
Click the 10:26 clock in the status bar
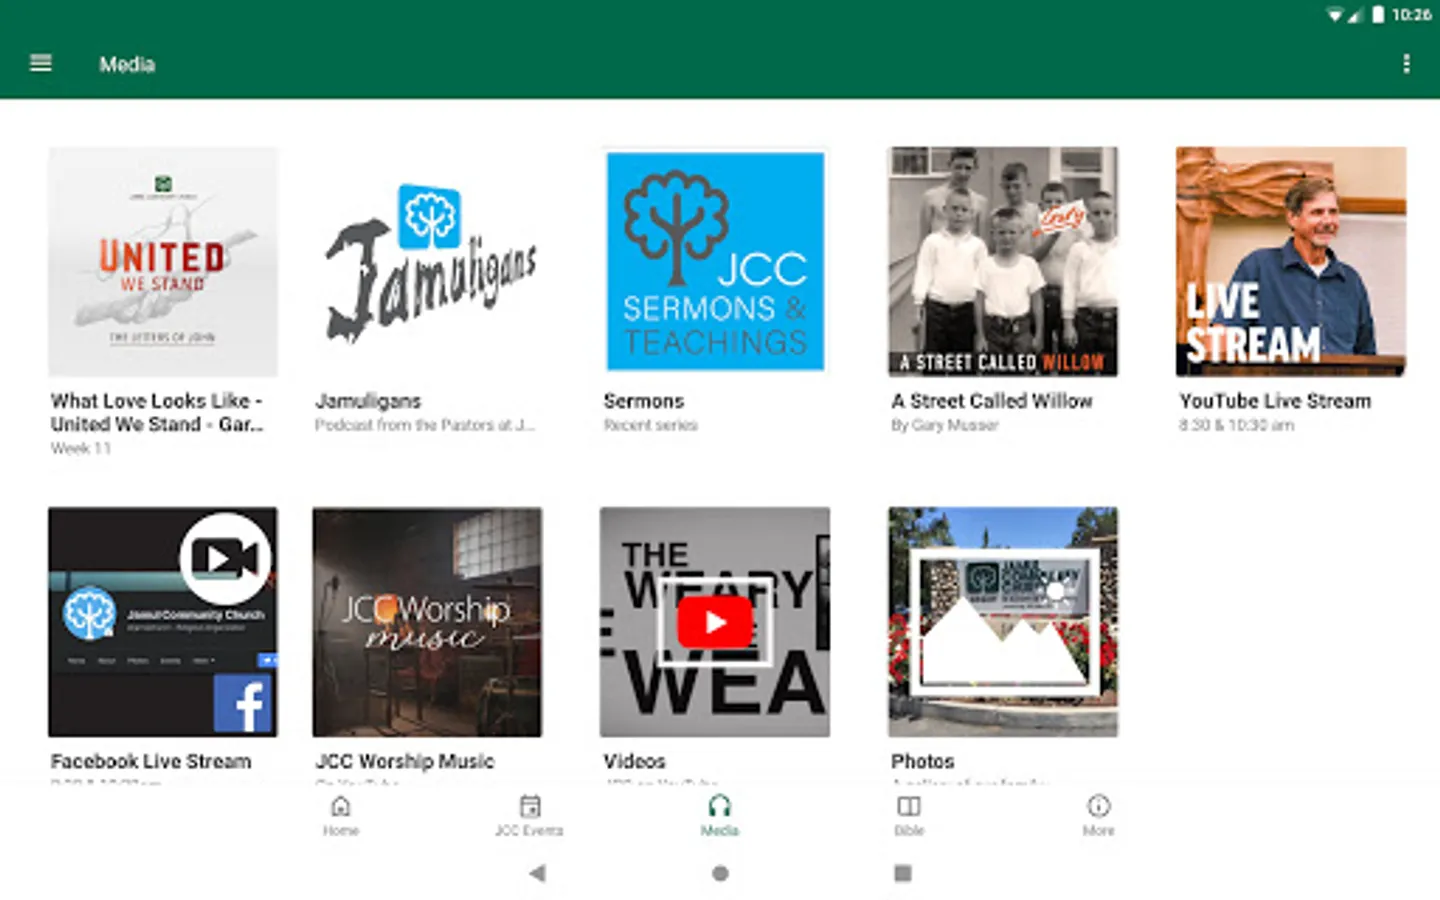pyautogui.click(x=1411, y=14)
